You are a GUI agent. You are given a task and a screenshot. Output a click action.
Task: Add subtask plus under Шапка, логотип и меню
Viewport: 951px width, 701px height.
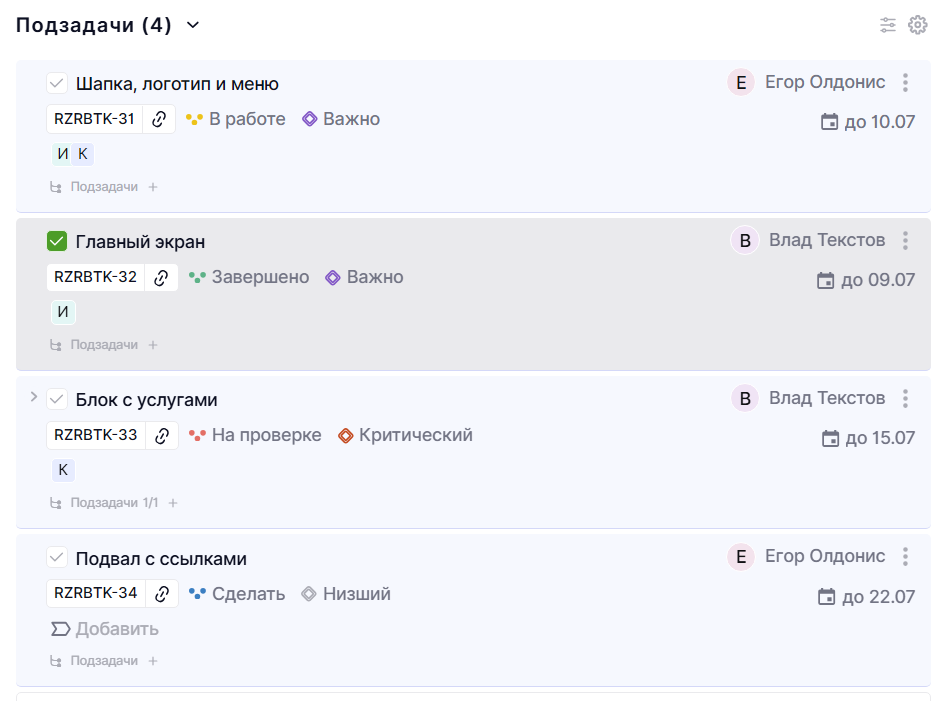pyautogui.click(x=153, y=187)
